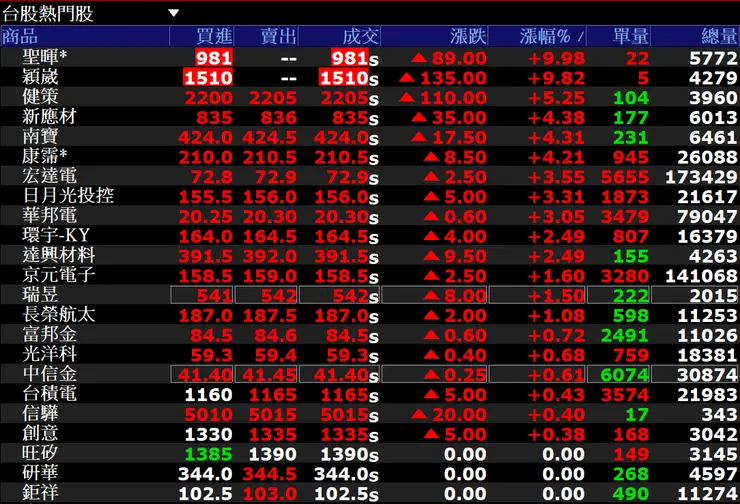Select the 長榮航太 stock name
740x504 pixels.
(x=59, y=315)
